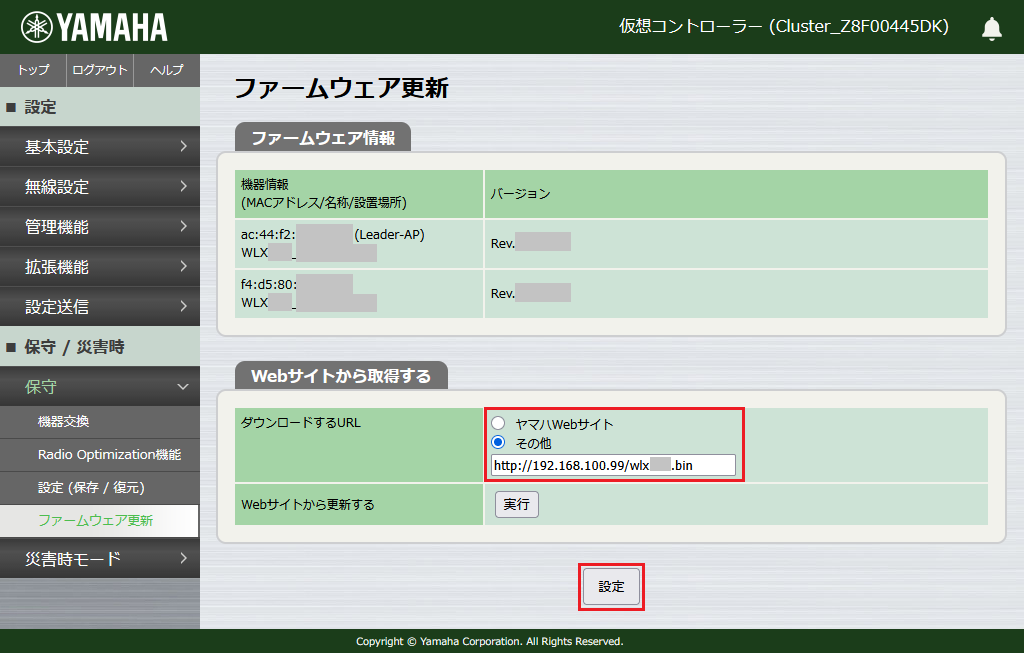Click the 設定 apply button
This screenshot has width=1024, height=653.
(x=611, y=587)
